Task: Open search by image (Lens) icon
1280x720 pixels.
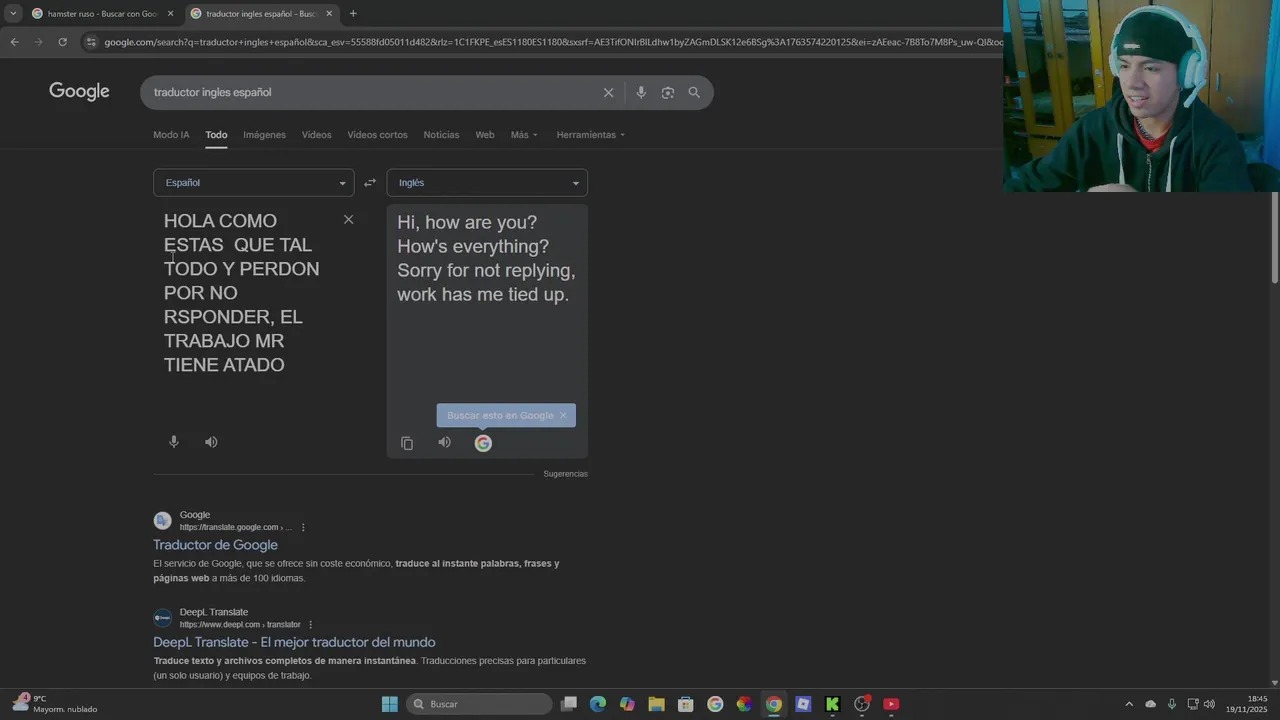Action: 668,92
